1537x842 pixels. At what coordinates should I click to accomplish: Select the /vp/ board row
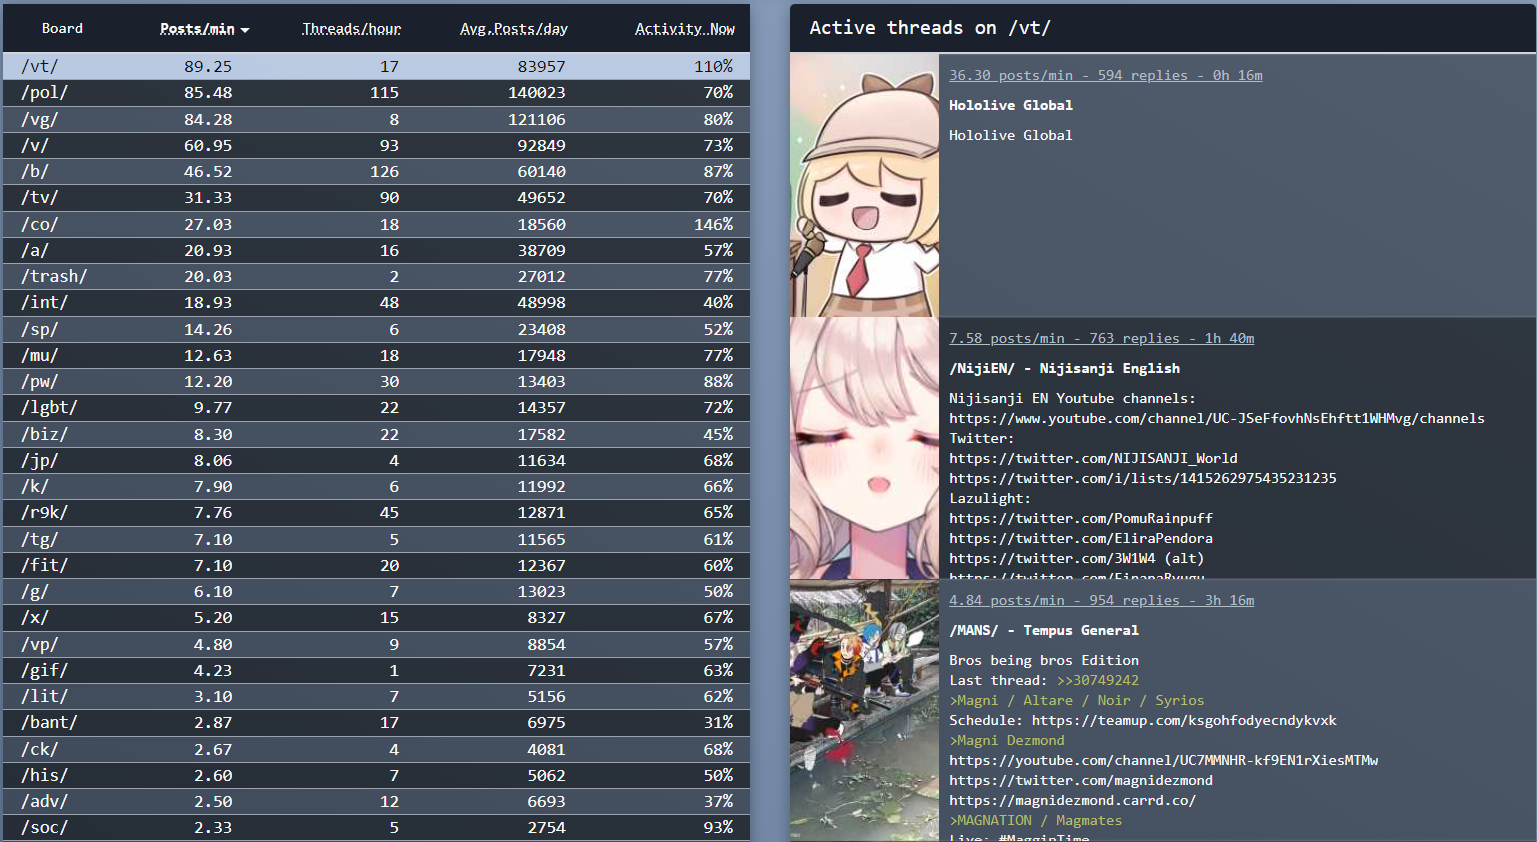pos(376,644)
